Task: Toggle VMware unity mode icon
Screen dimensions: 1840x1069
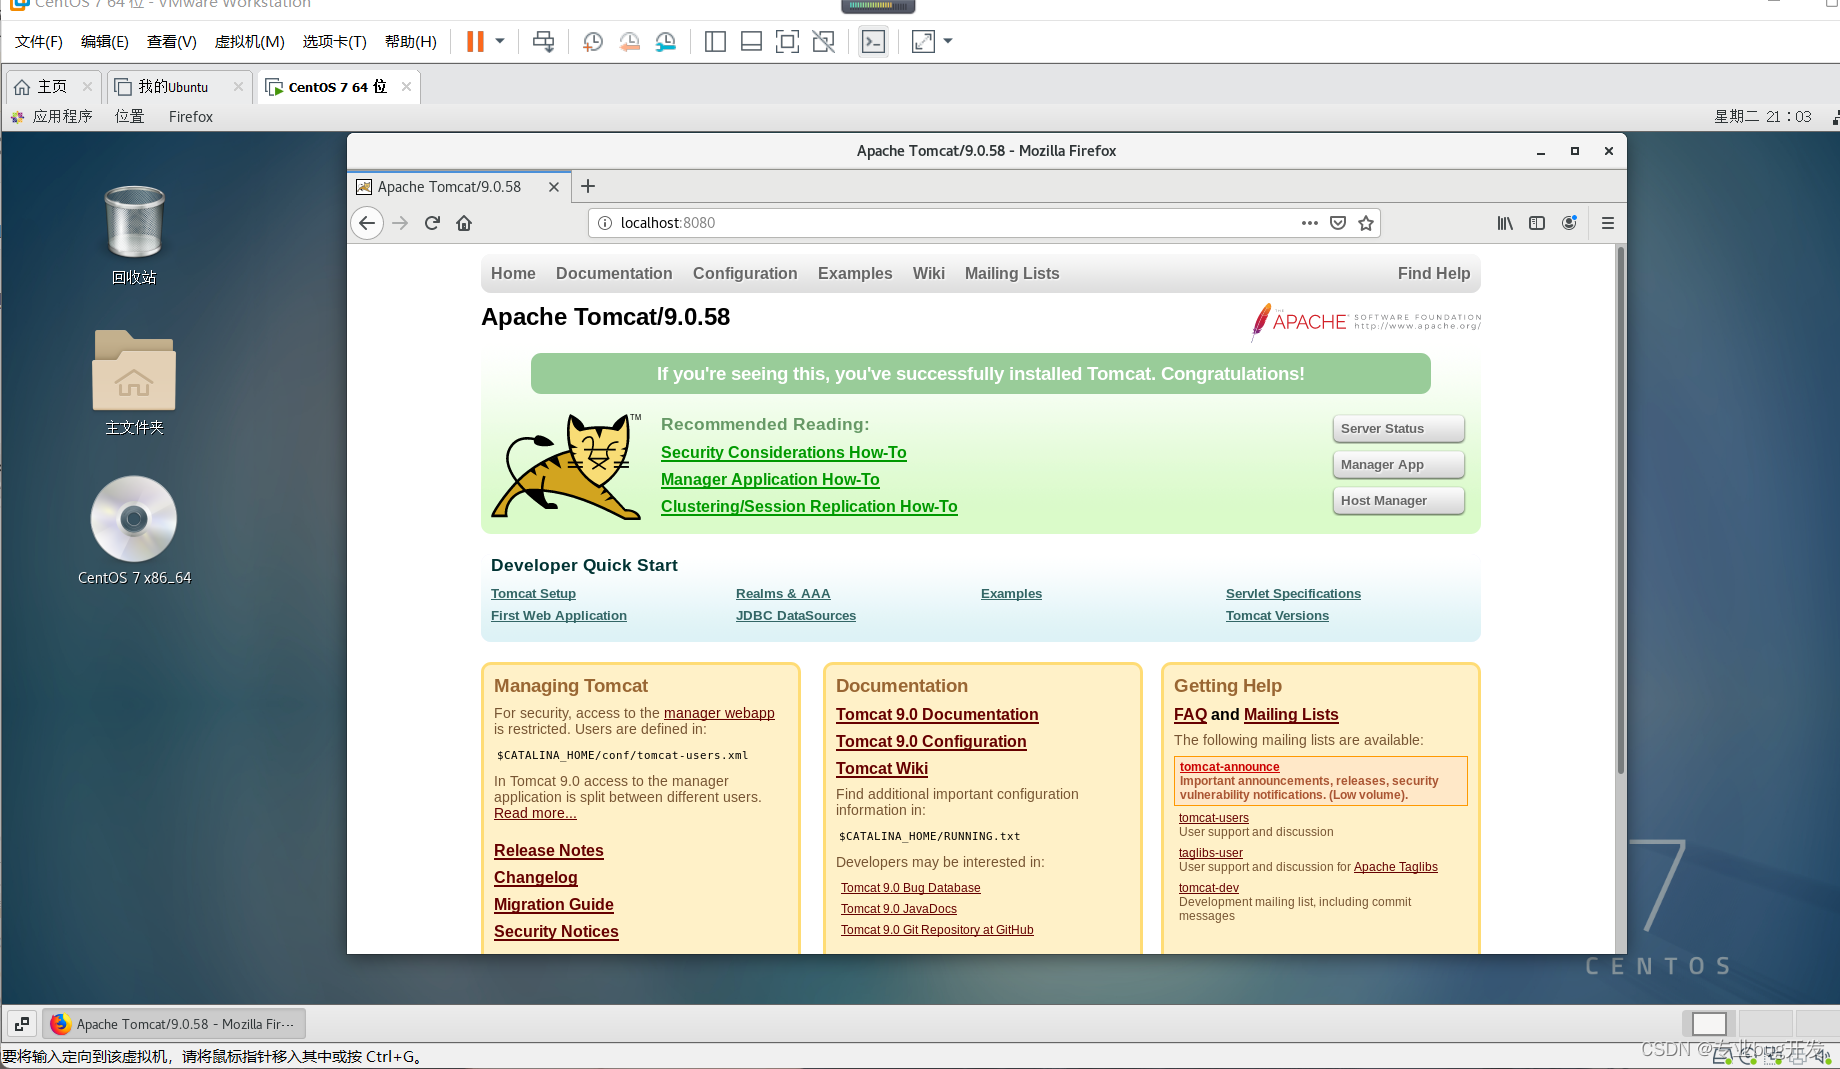Action: coord(823,42)
